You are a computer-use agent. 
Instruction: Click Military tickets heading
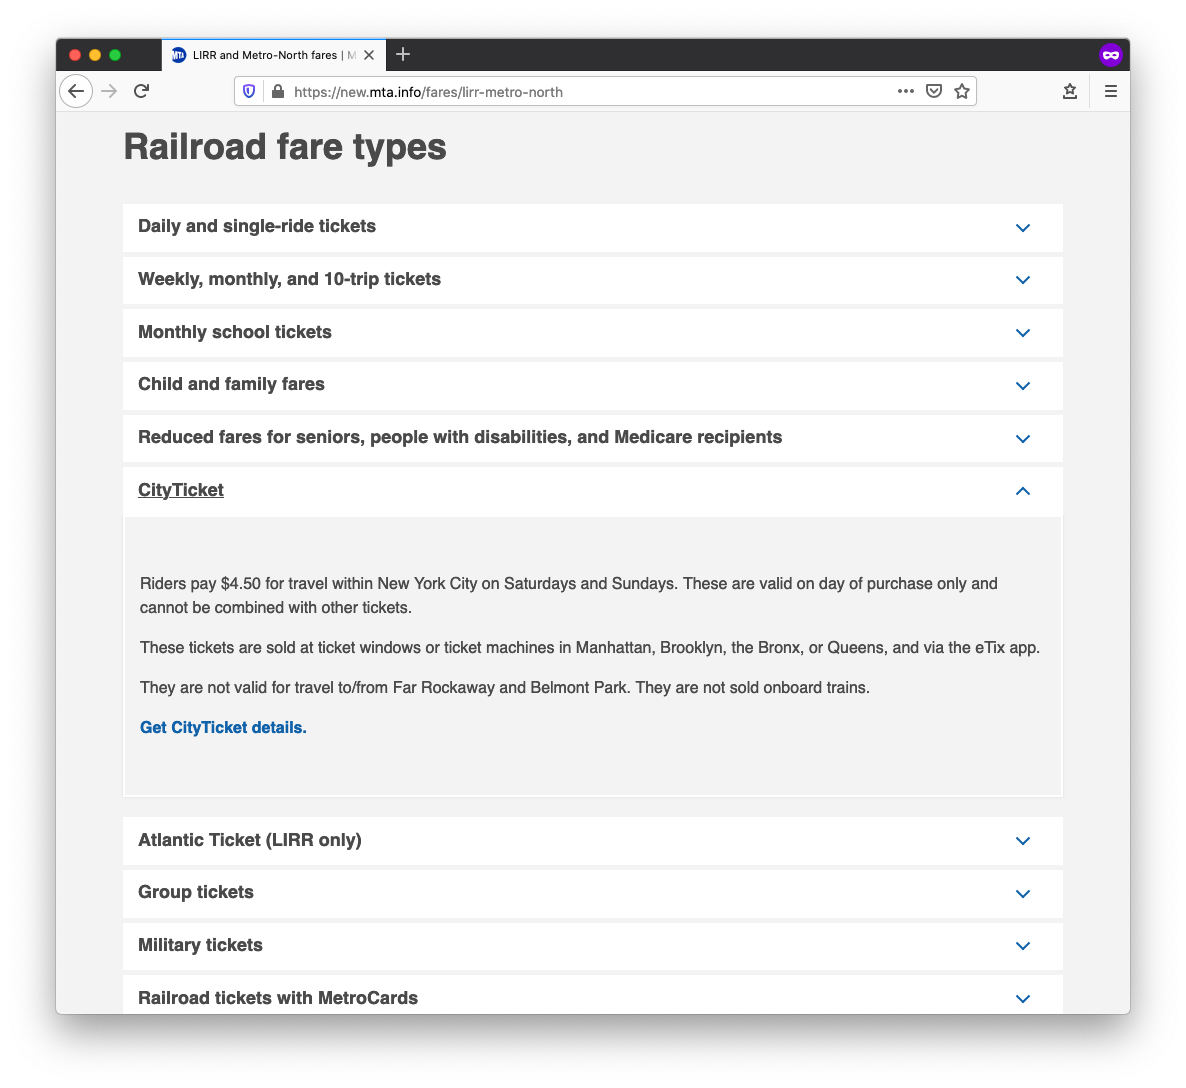(200, 945)
